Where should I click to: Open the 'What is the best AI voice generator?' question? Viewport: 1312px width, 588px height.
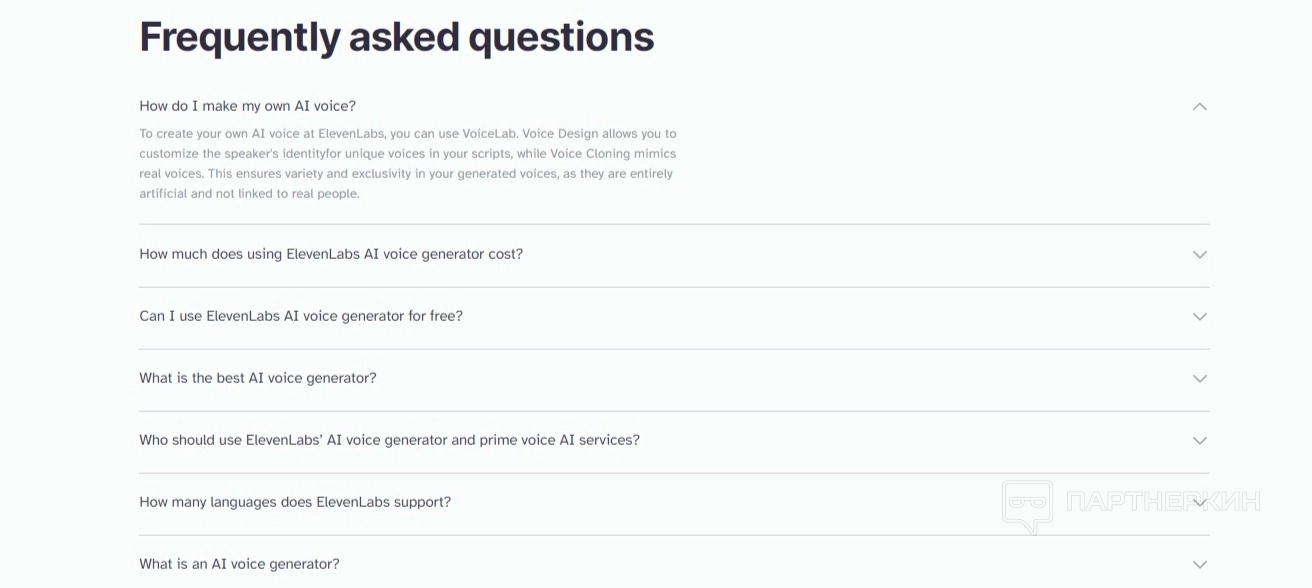tap(258, 378)
